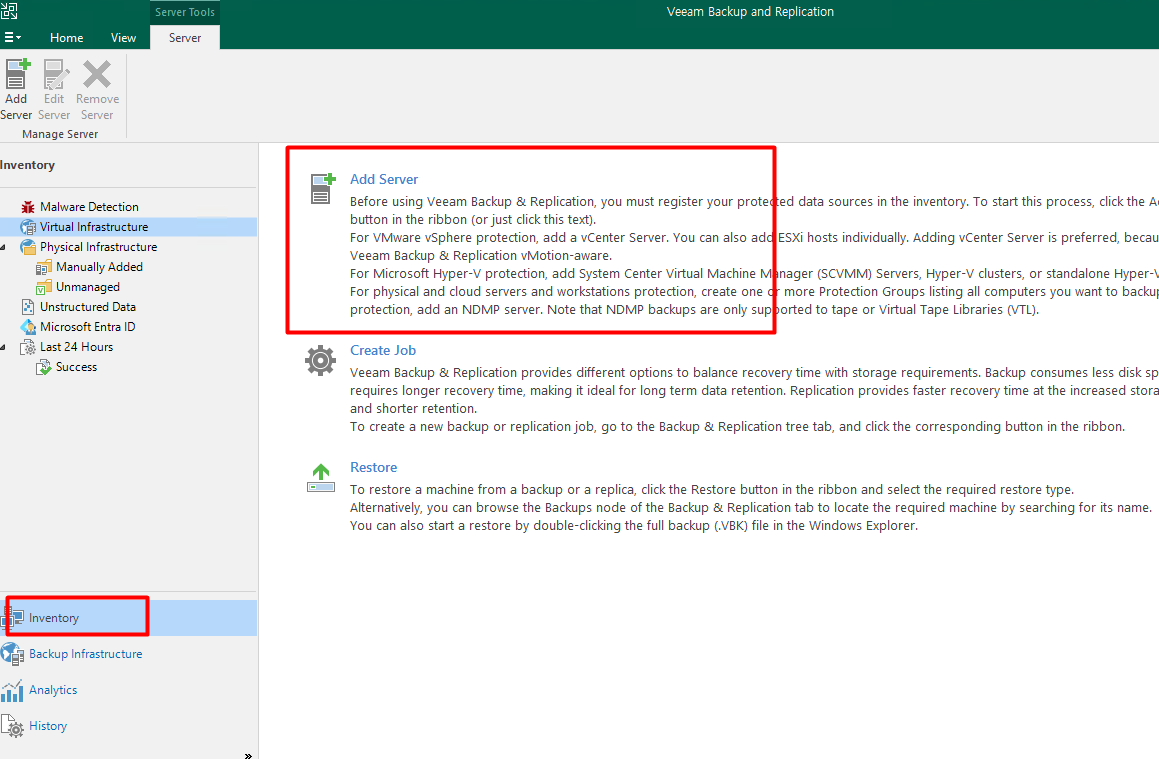Click the Analytics chart icon
1159x759 pixels.
12,691
